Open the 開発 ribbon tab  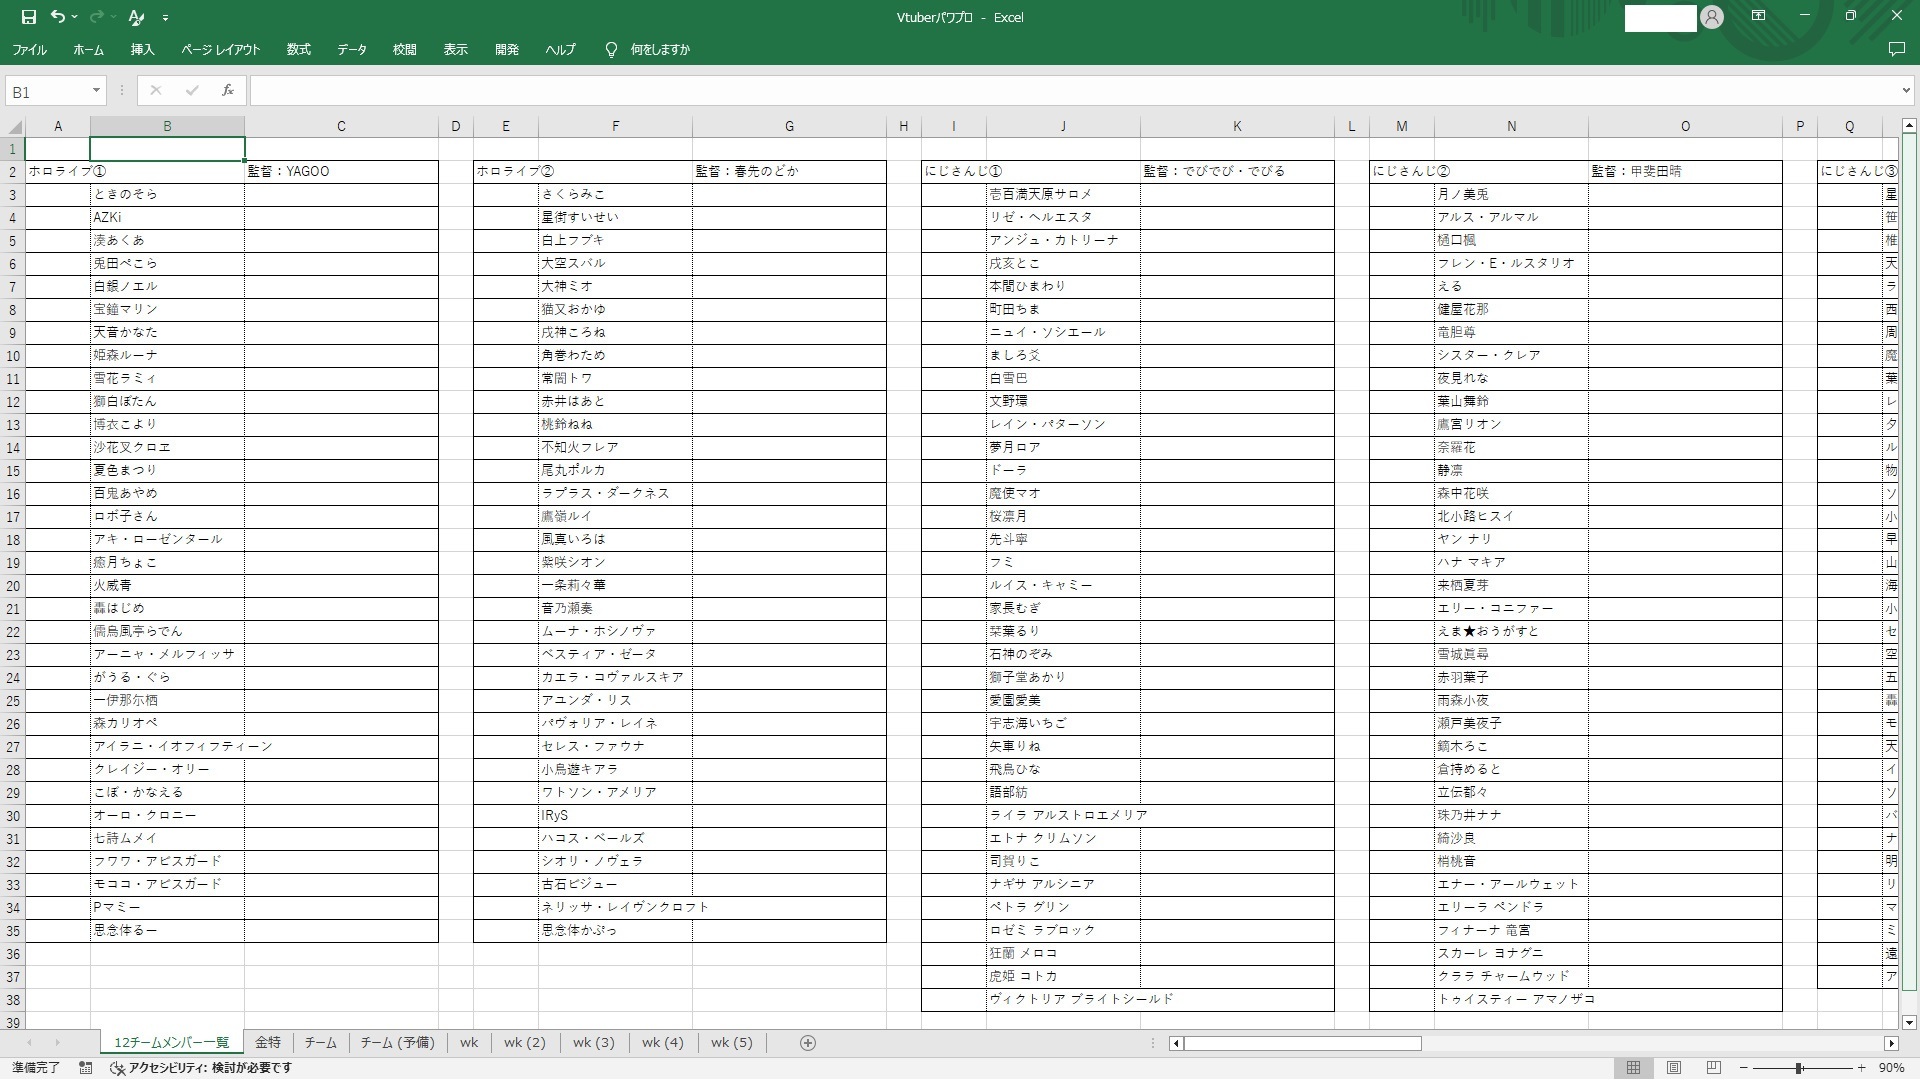coord(507,49)
